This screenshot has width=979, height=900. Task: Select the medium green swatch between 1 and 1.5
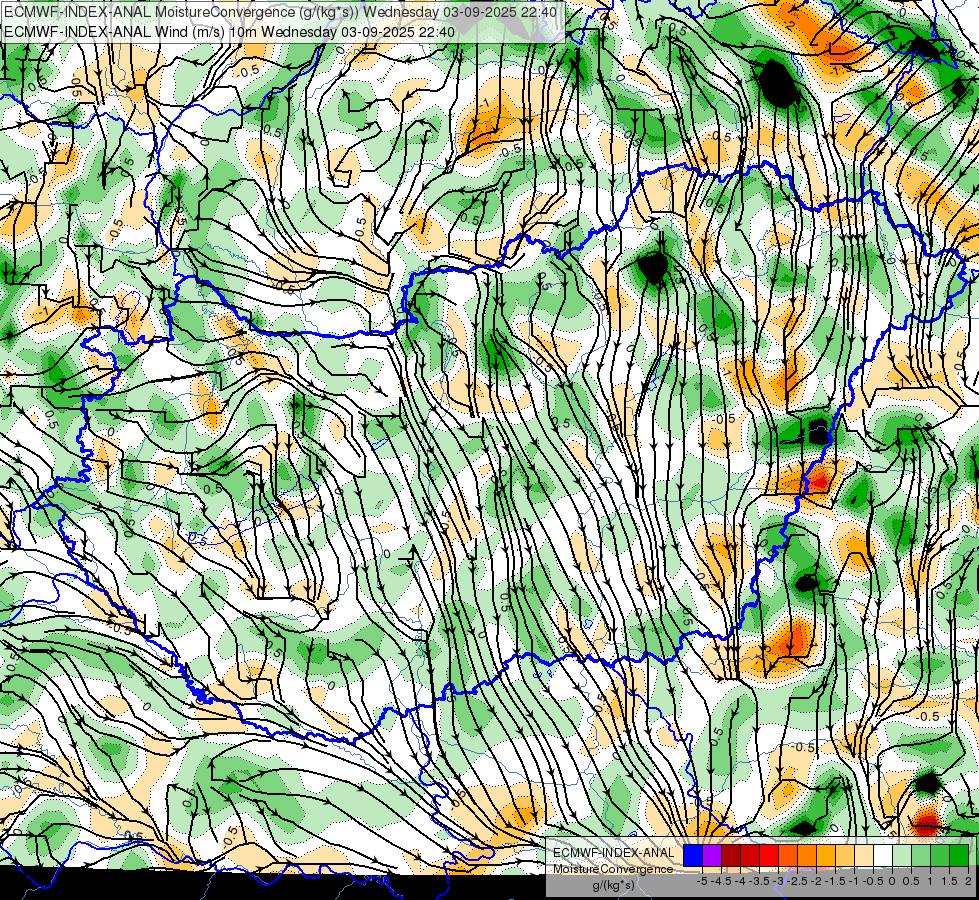pos(940,856)
